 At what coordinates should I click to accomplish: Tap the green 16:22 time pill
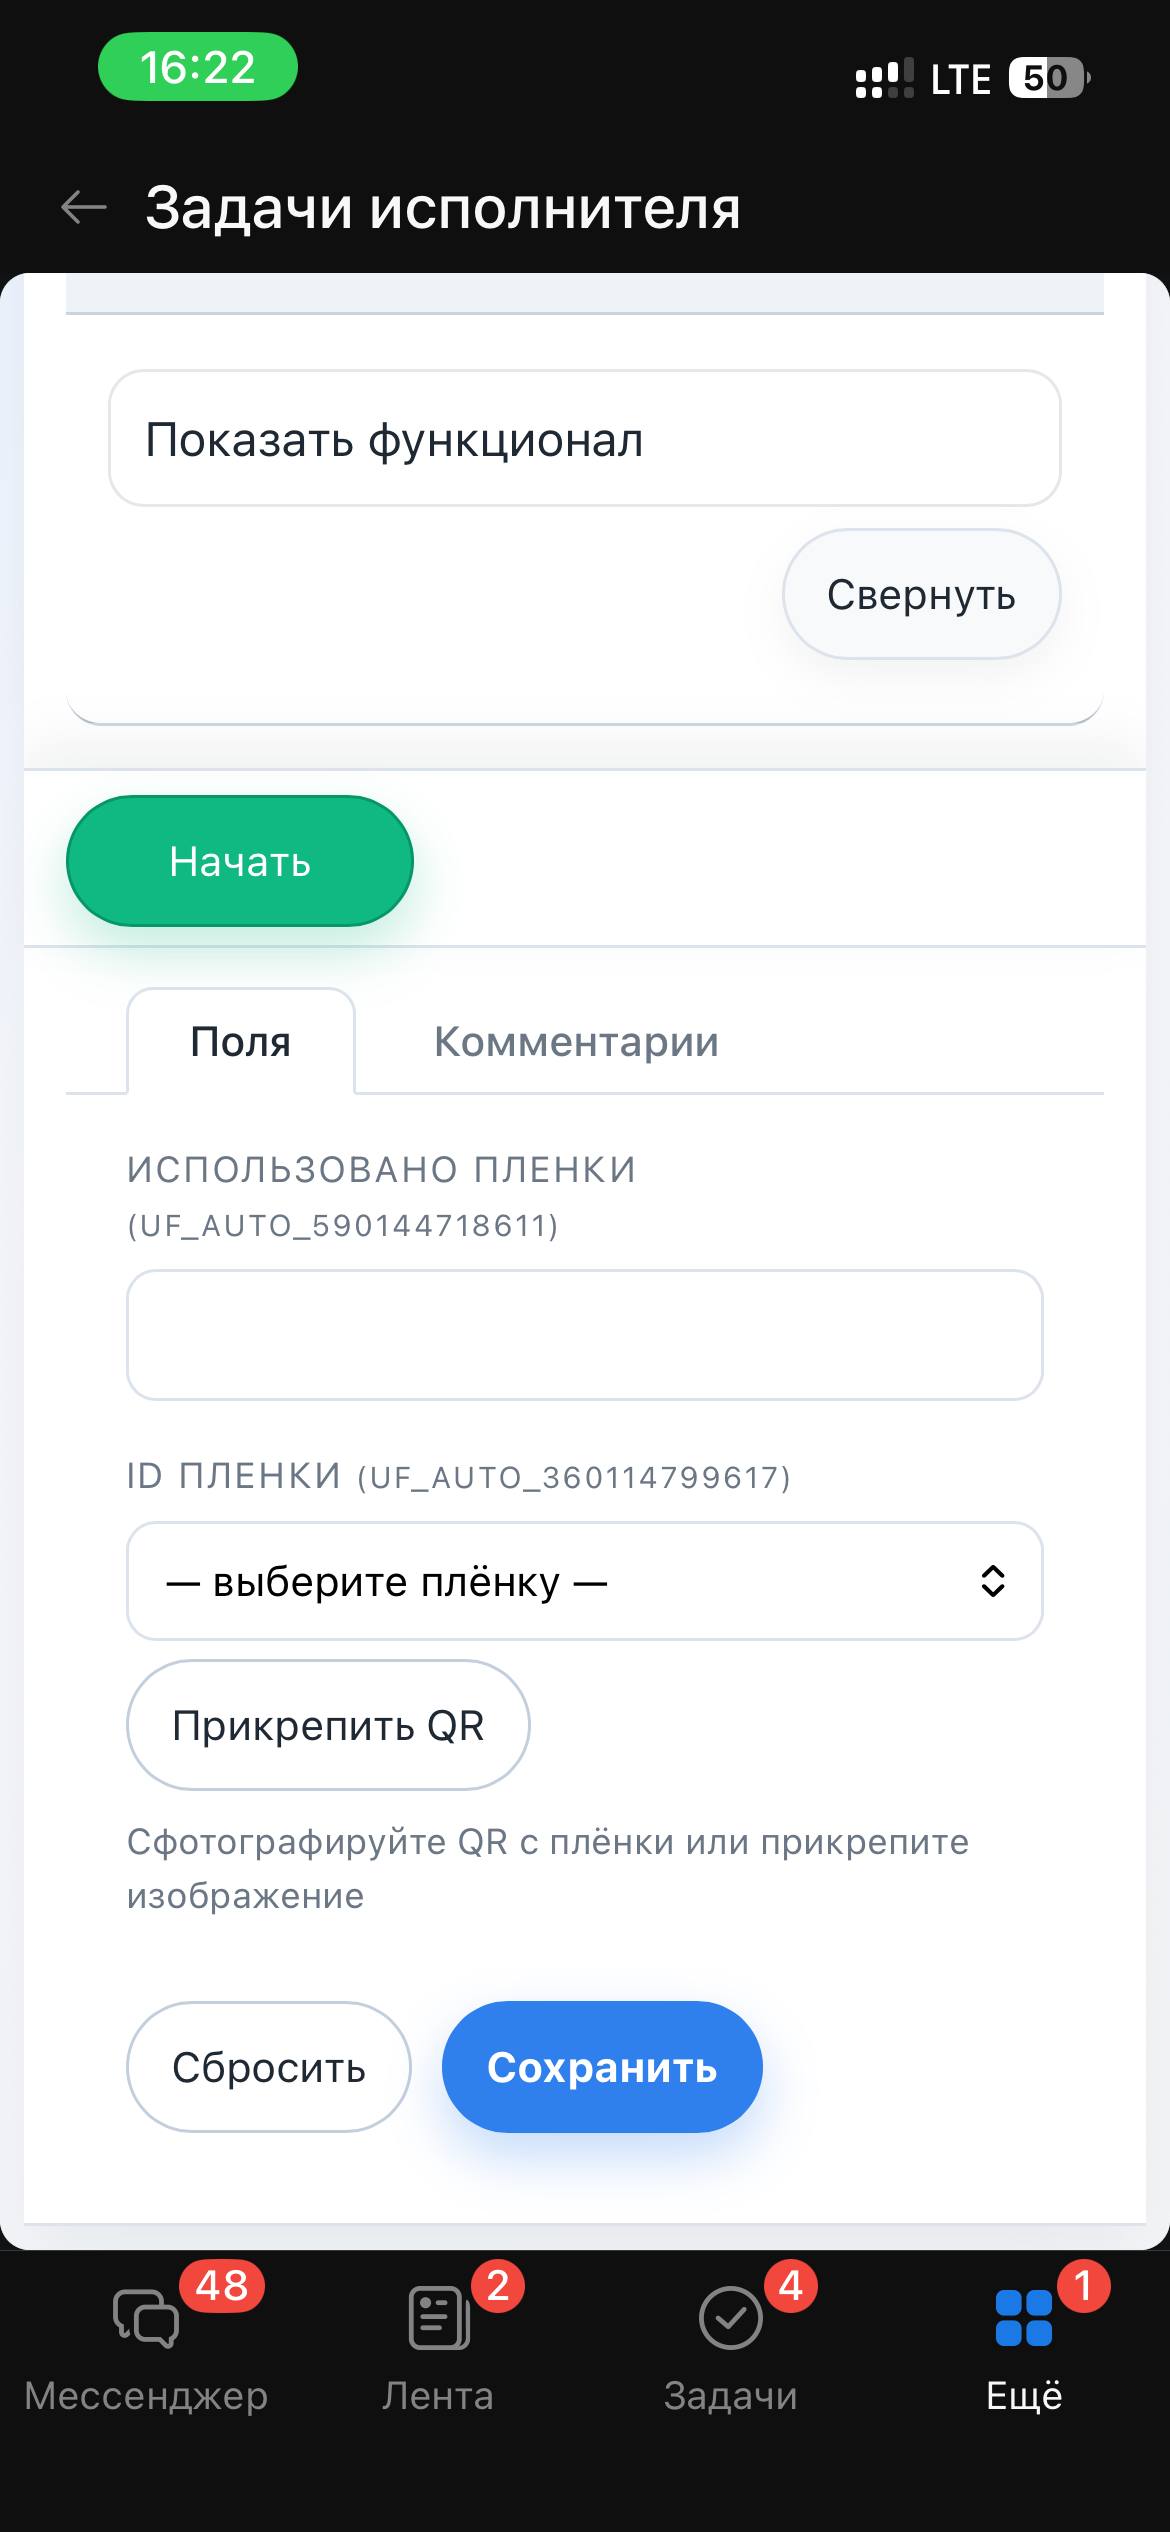pos(198,68)
